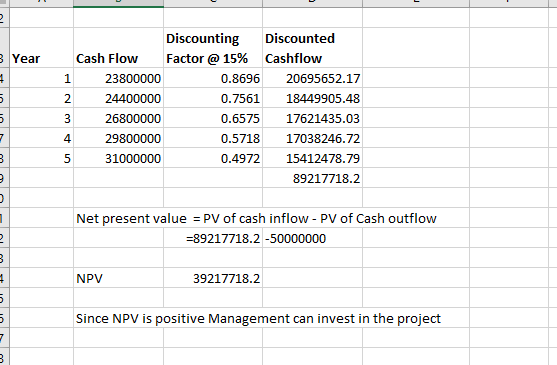
Task: Select cell showing -50000000
Action: [312, 238]
